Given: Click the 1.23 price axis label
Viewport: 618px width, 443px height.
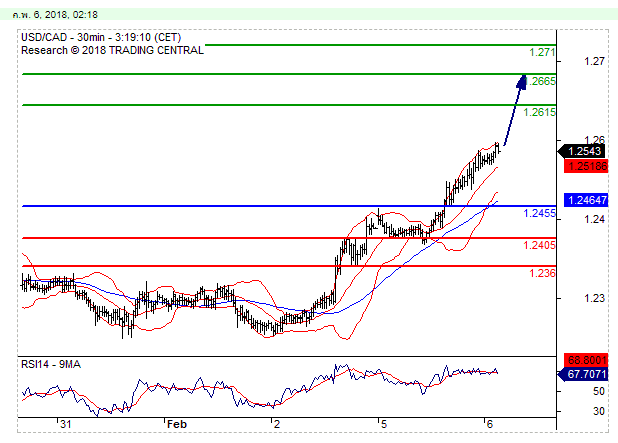Looking at the screenshot, I should click(x=594, y=298).
